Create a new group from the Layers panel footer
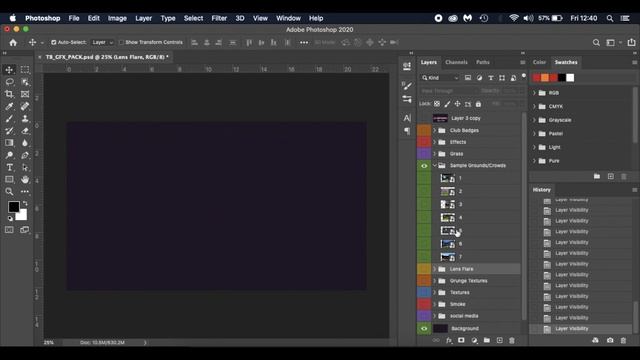This screenshot has height=360, width=640. click(x=487, y=340)
